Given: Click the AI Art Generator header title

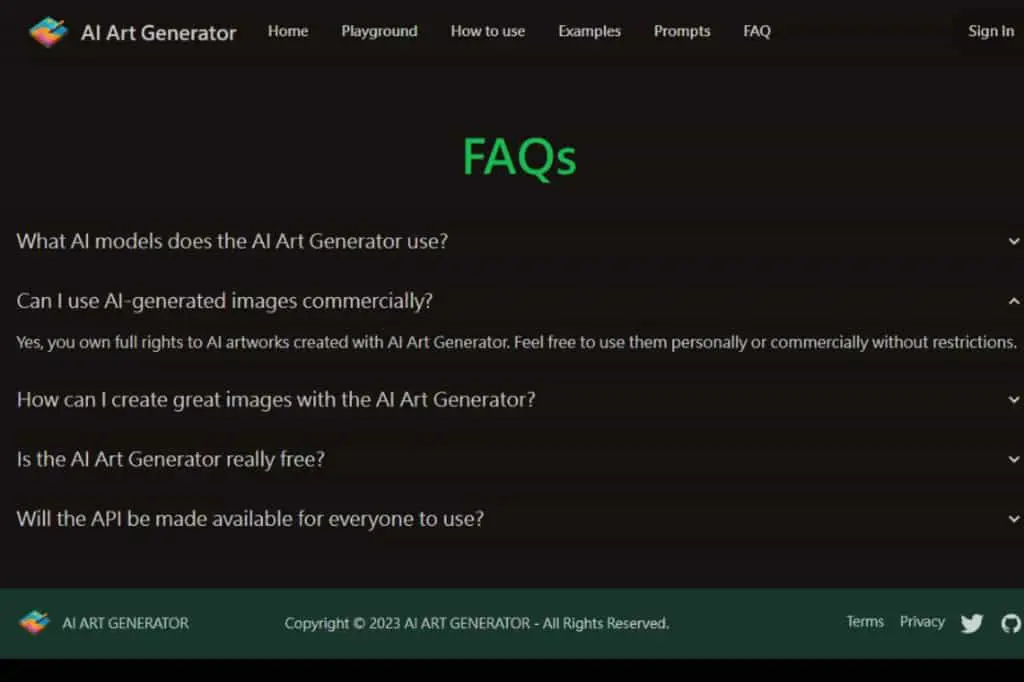Looking at the screenshot, I should point(159,33).
